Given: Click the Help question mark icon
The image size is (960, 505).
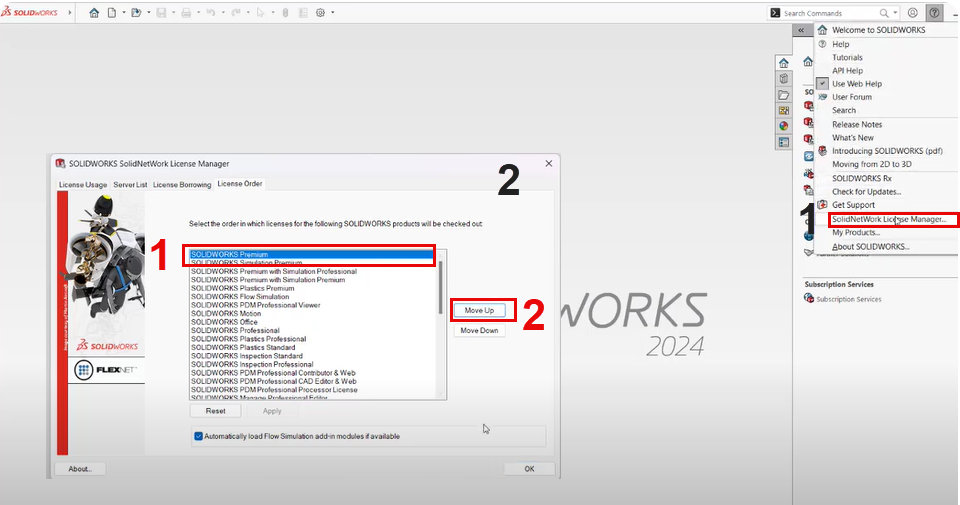Looking at the screenshot, I should point(934,13).
